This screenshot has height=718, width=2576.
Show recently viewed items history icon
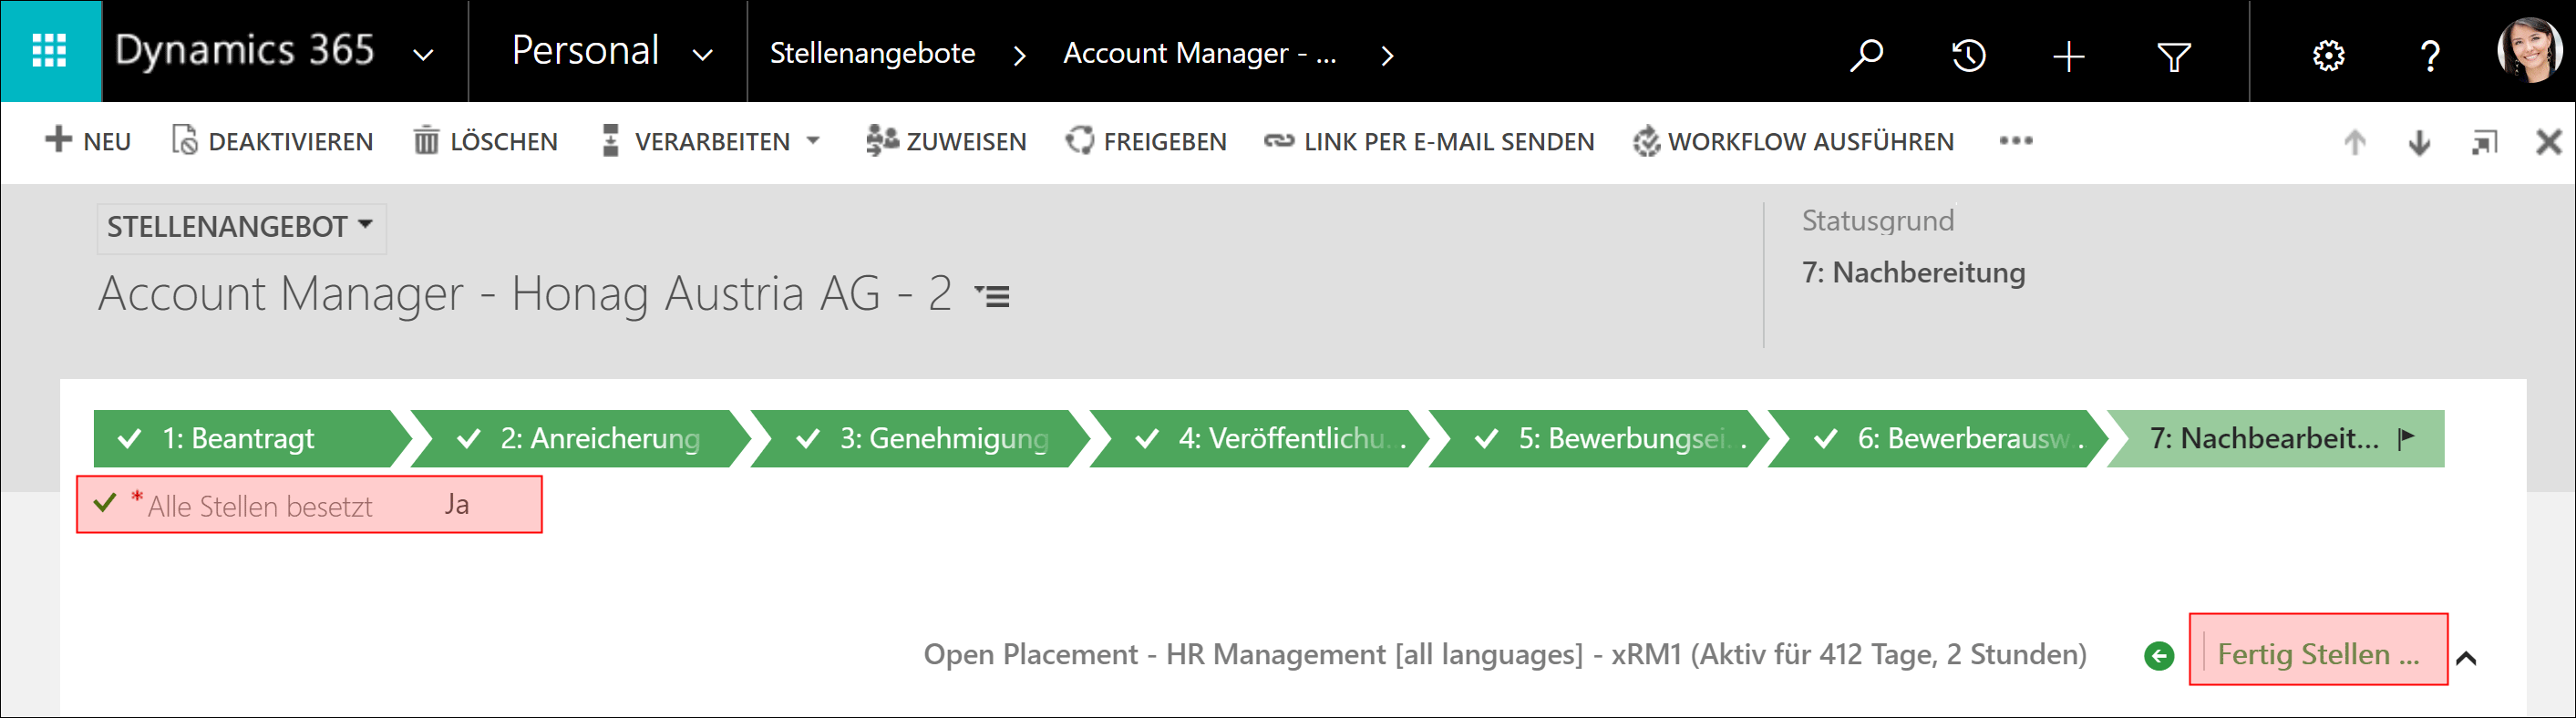click(1969, 55)
